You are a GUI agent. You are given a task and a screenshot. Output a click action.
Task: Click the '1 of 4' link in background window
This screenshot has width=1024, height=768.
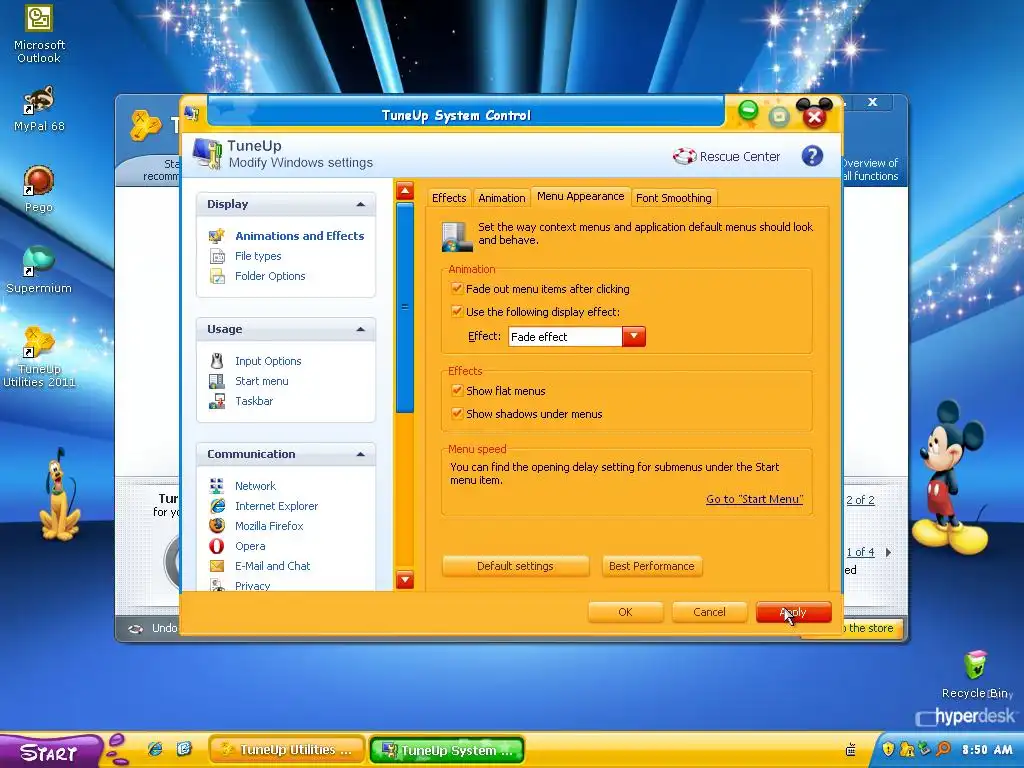coord(860,552)
